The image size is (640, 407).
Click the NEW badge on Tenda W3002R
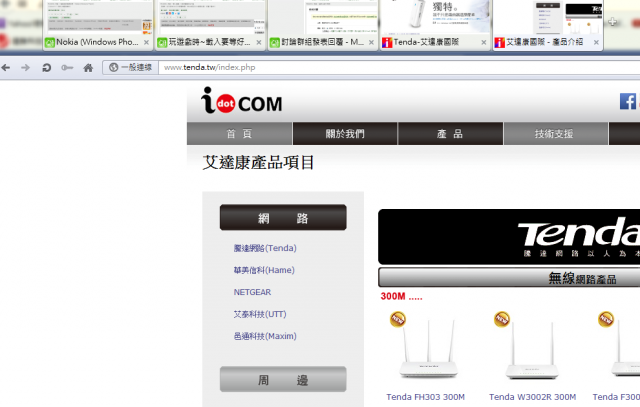click(x=502, y=319)
